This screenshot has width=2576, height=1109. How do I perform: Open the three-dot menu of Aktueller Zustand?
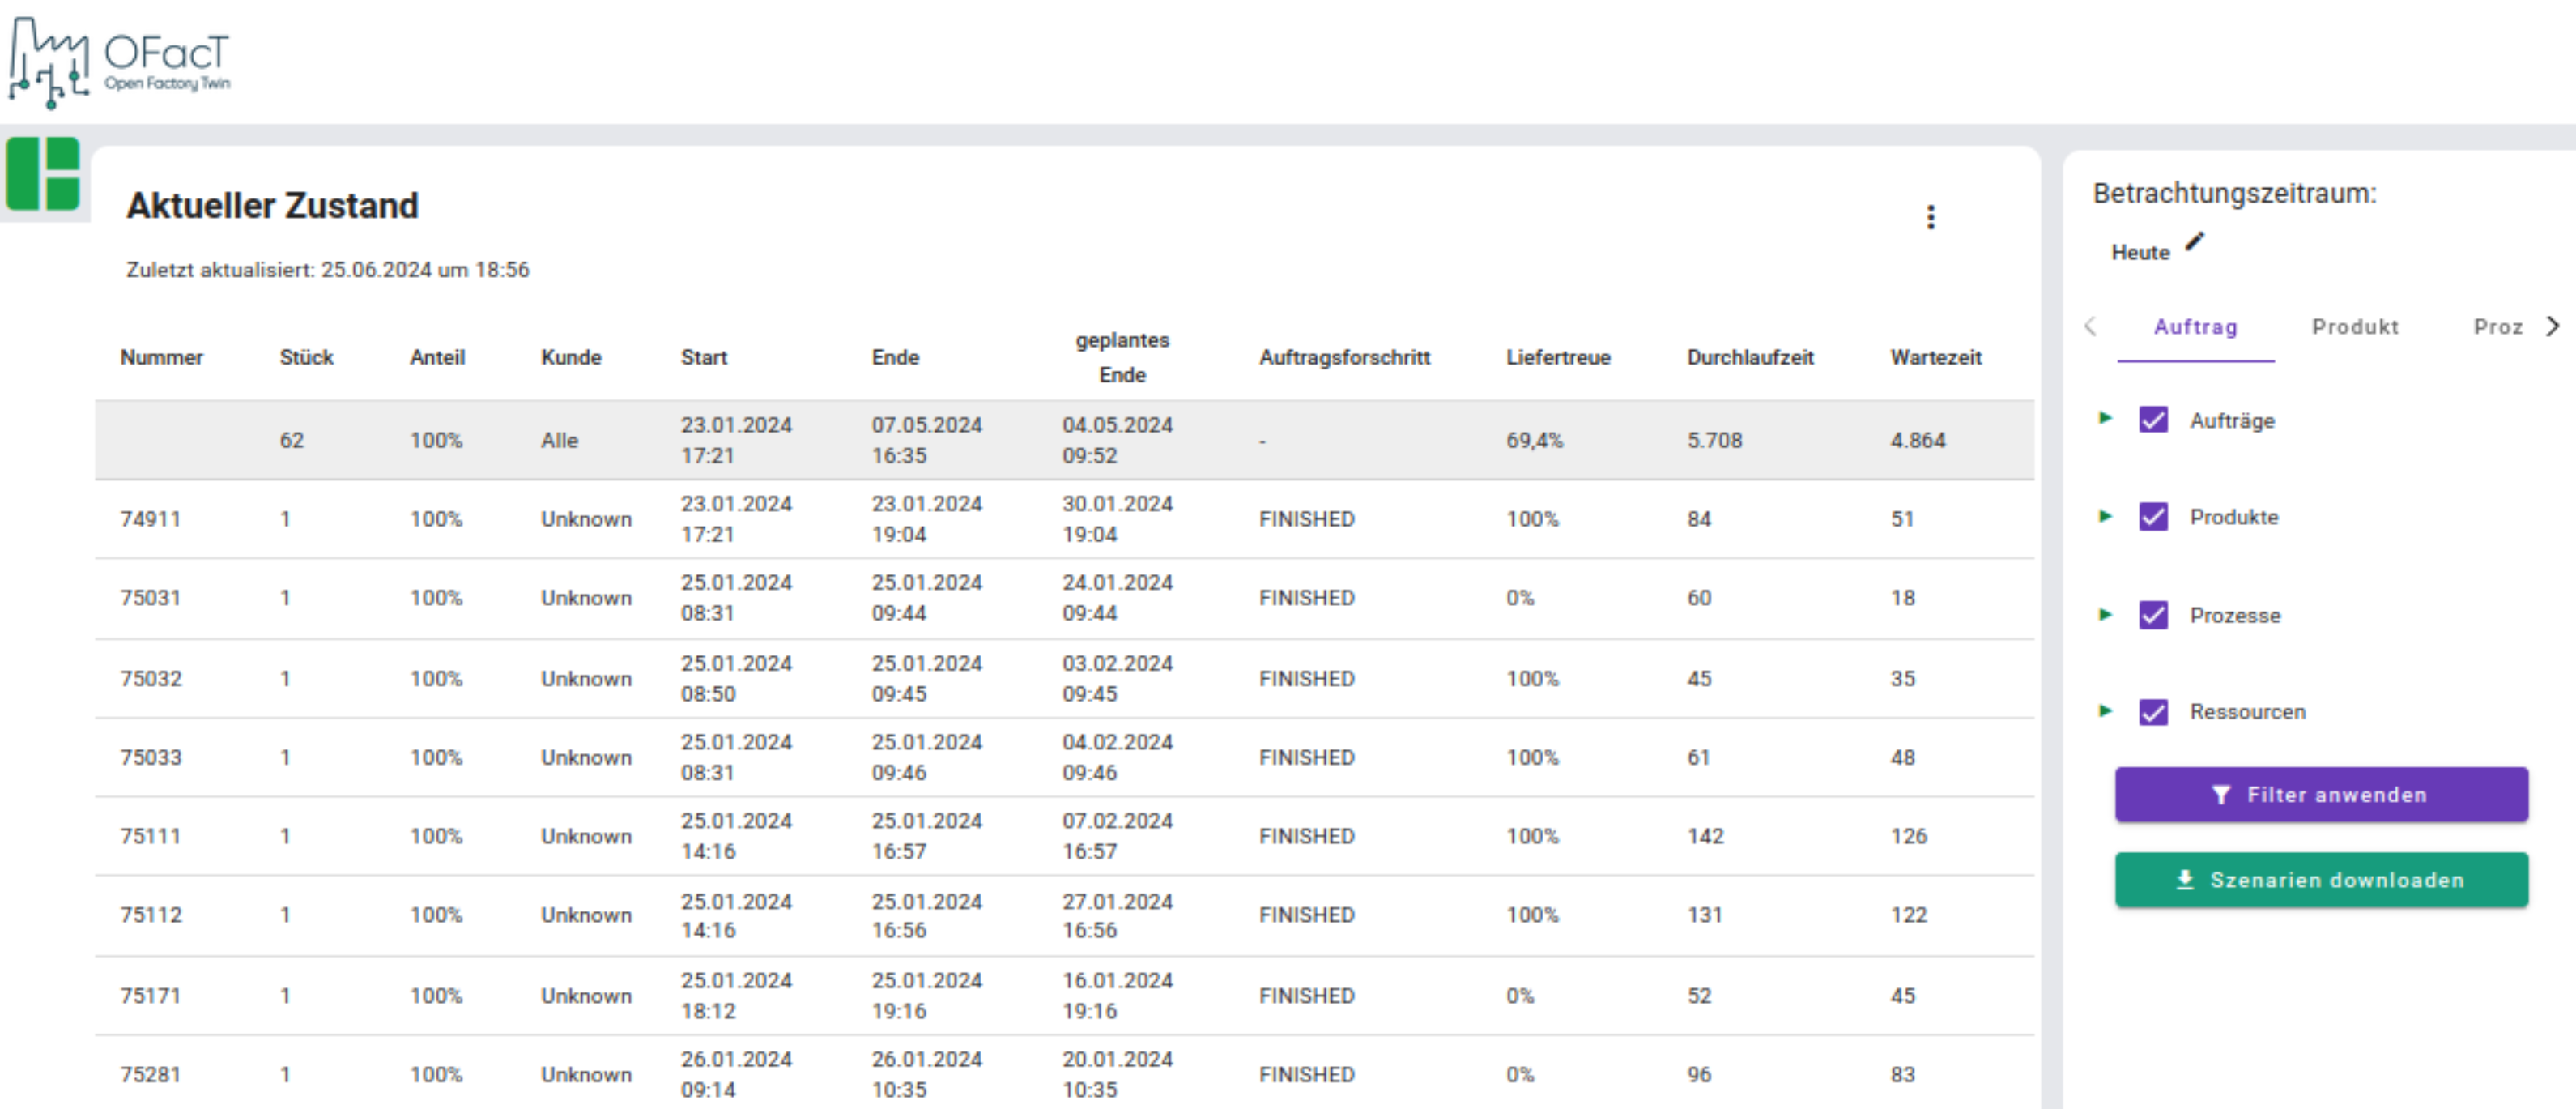1930,217
